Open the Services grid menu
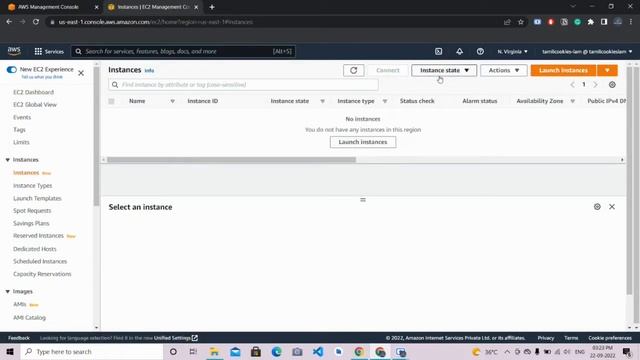Screen dimensions: 640x360 click(x=49, y=51)
